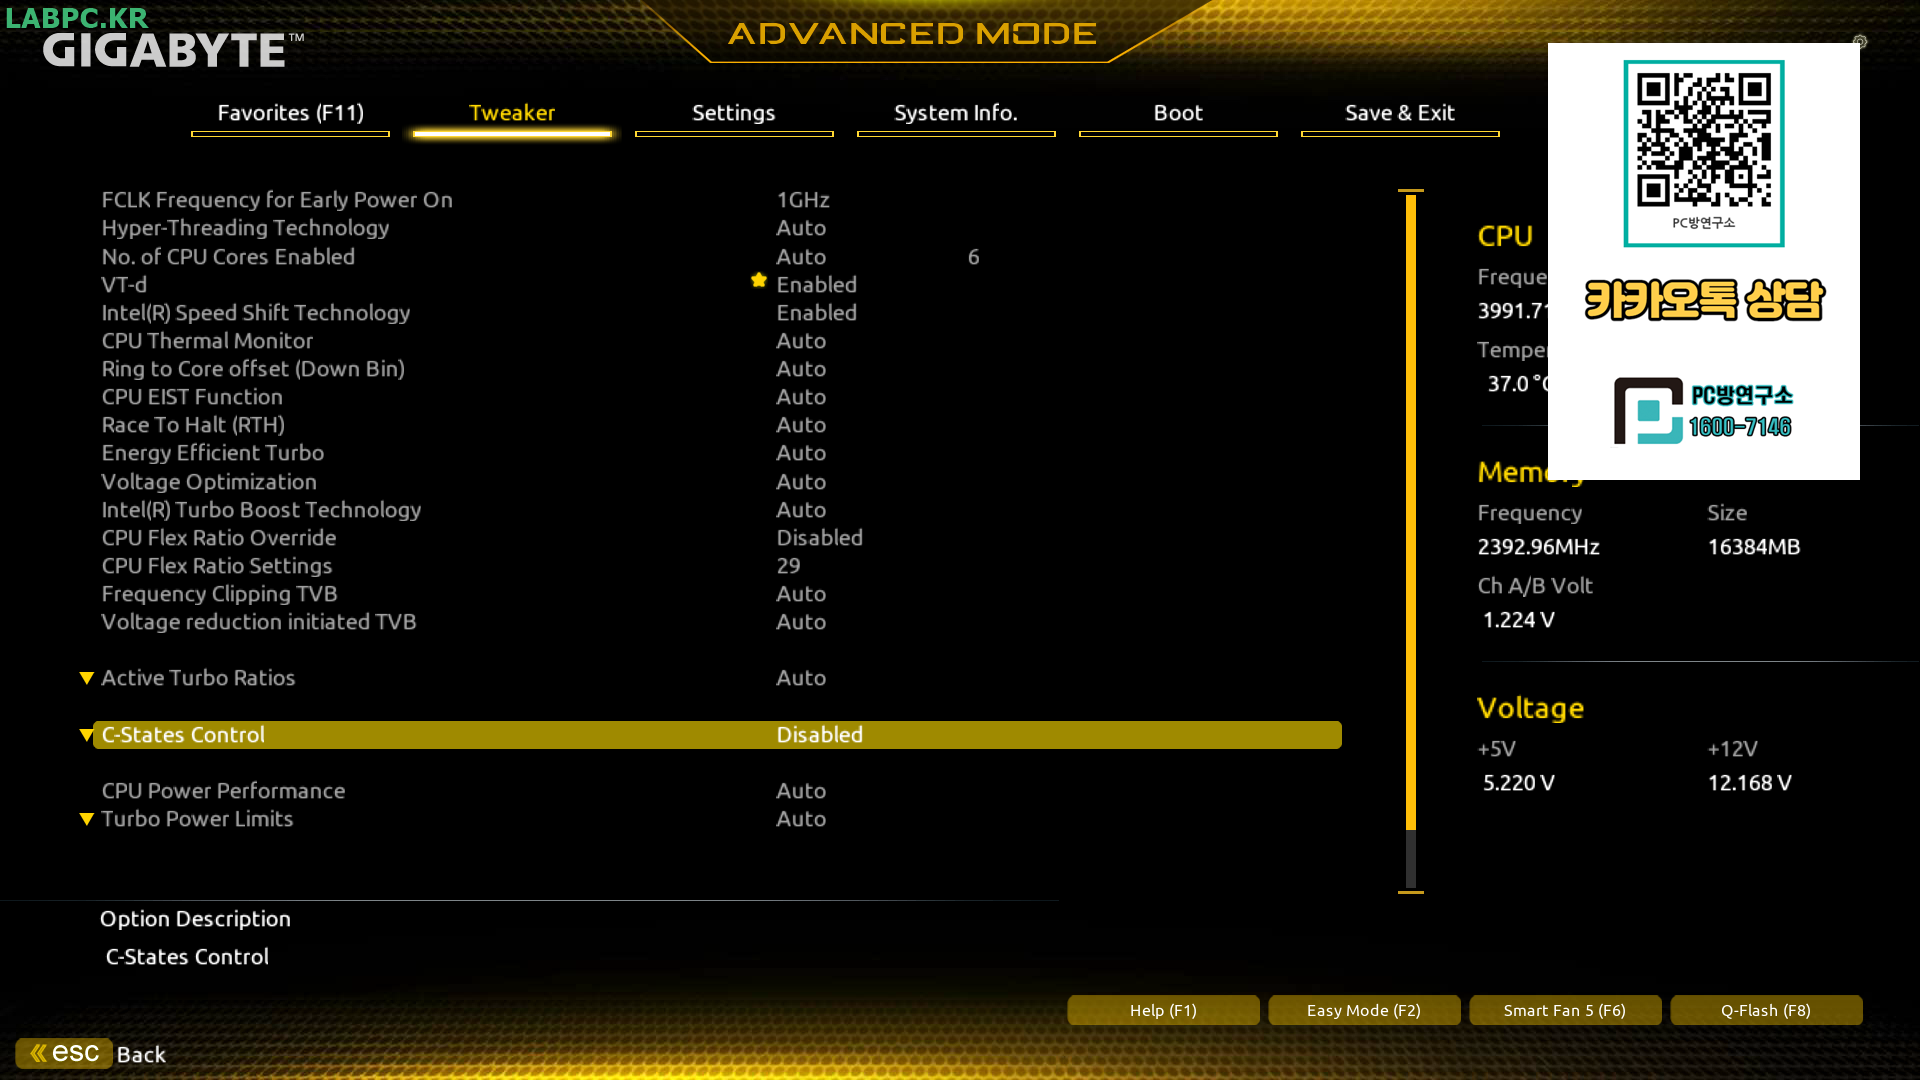The height and width of the screenshot is (1080, 1920).
Task: Click the PC방연구소 logo icon
Action: (x=1648, y=410)
